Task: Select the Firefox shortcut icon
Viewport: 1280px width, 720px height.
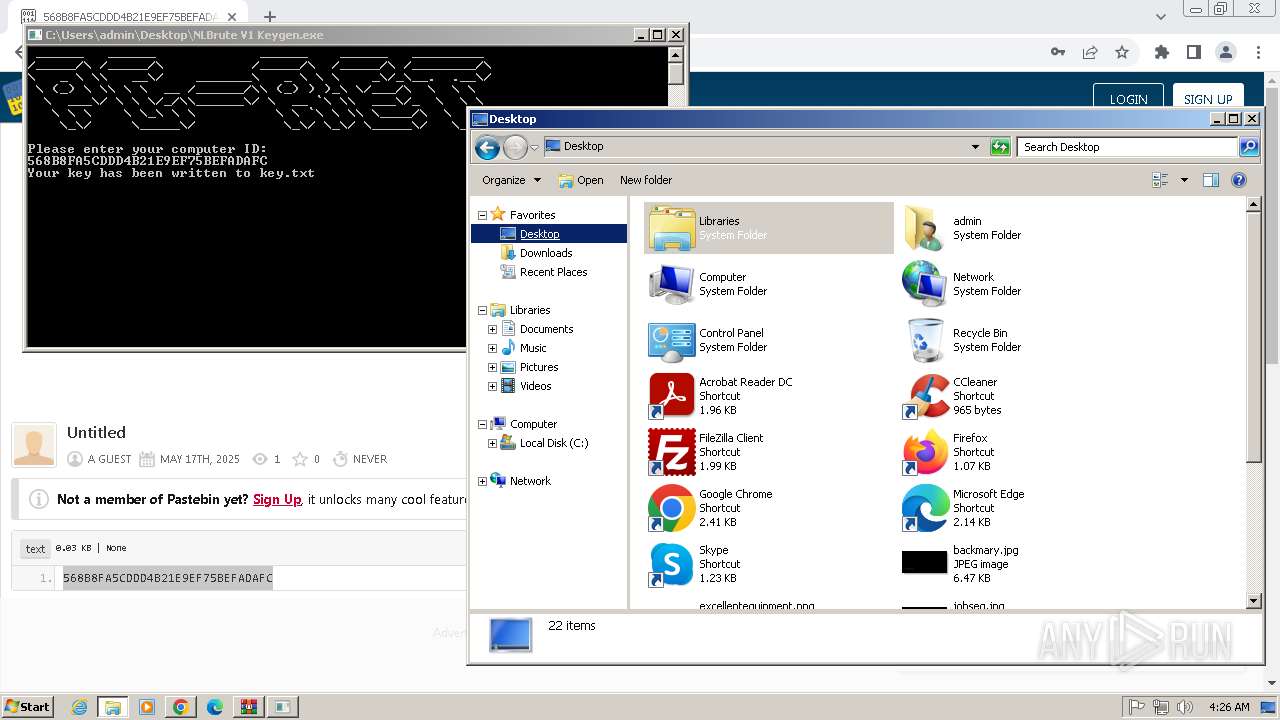Action: point(924,452)
